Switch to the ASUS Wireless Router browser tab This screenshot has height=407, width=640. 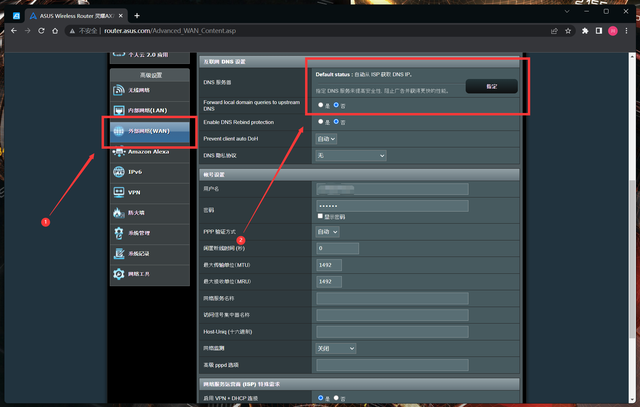click(76, 16)
